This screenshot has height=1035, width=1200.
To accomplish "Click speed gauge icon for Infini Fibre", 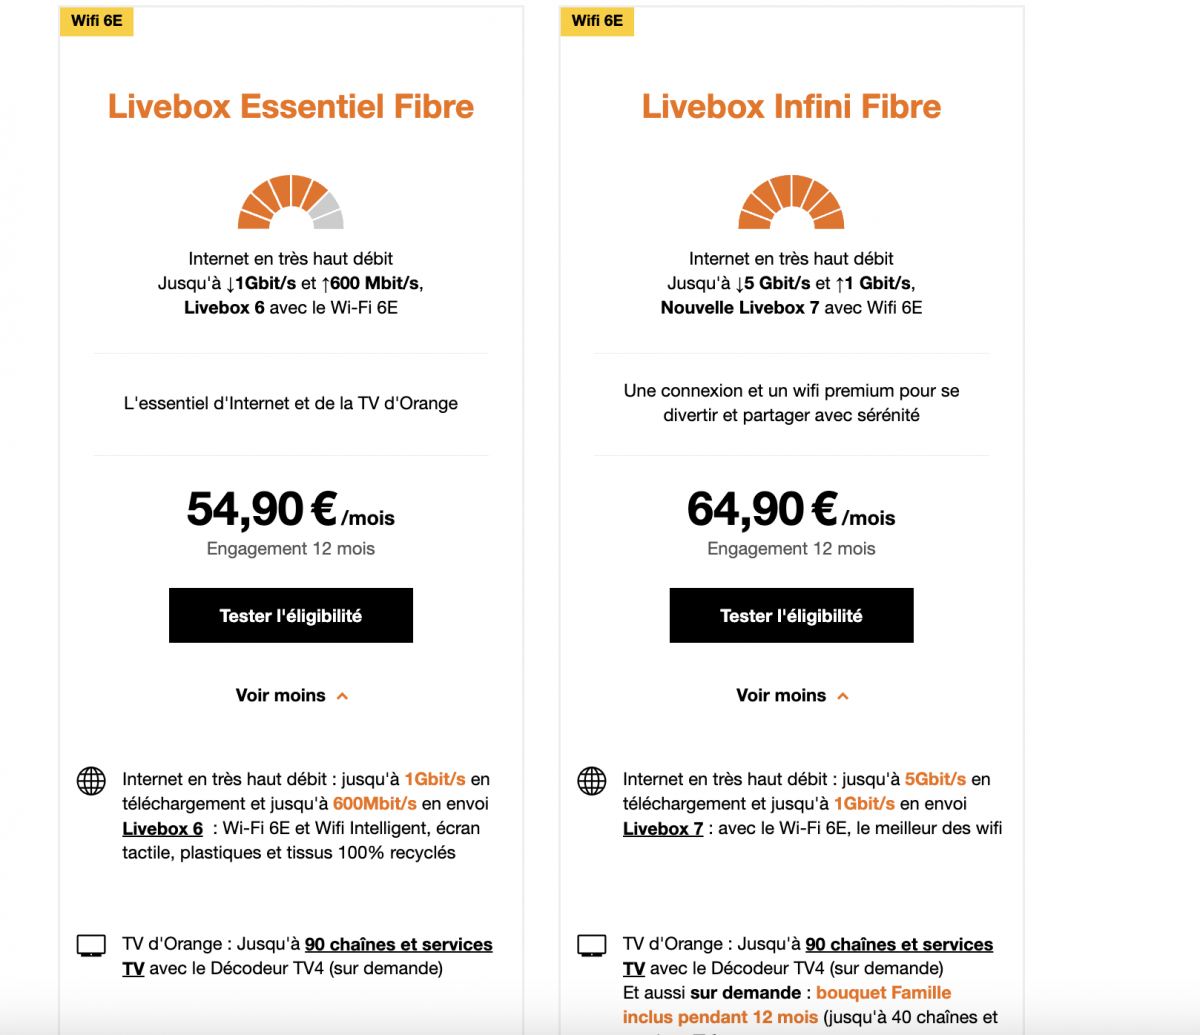I will 791,202.
